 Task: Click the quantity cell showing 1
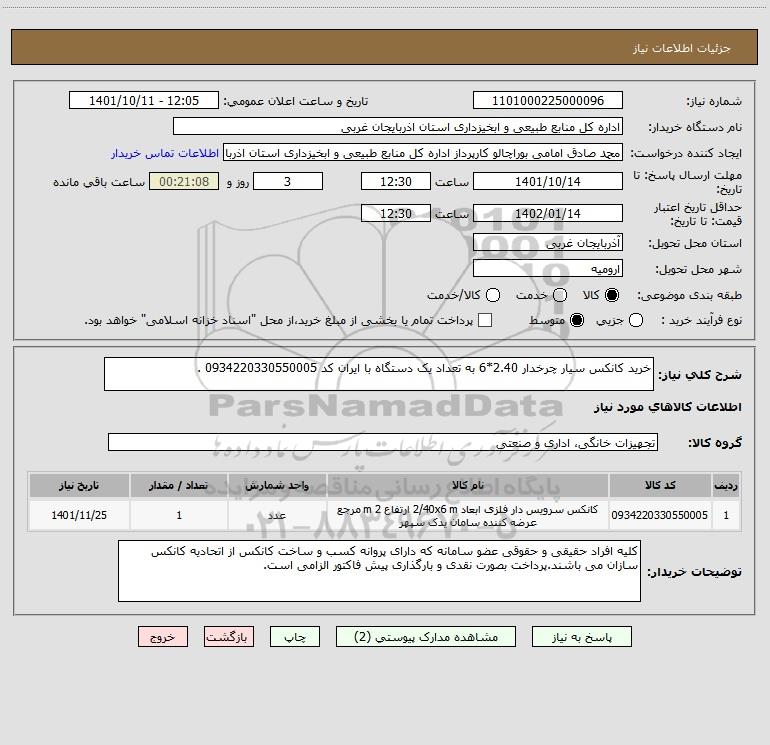(179, 515)
